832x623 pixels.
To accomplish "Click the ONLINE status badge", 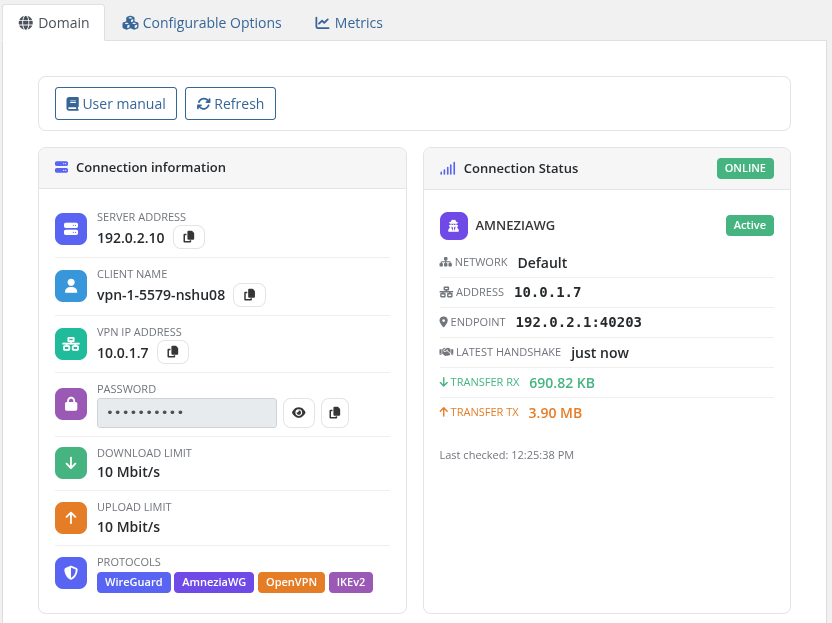I will click(x=745, y=168).
